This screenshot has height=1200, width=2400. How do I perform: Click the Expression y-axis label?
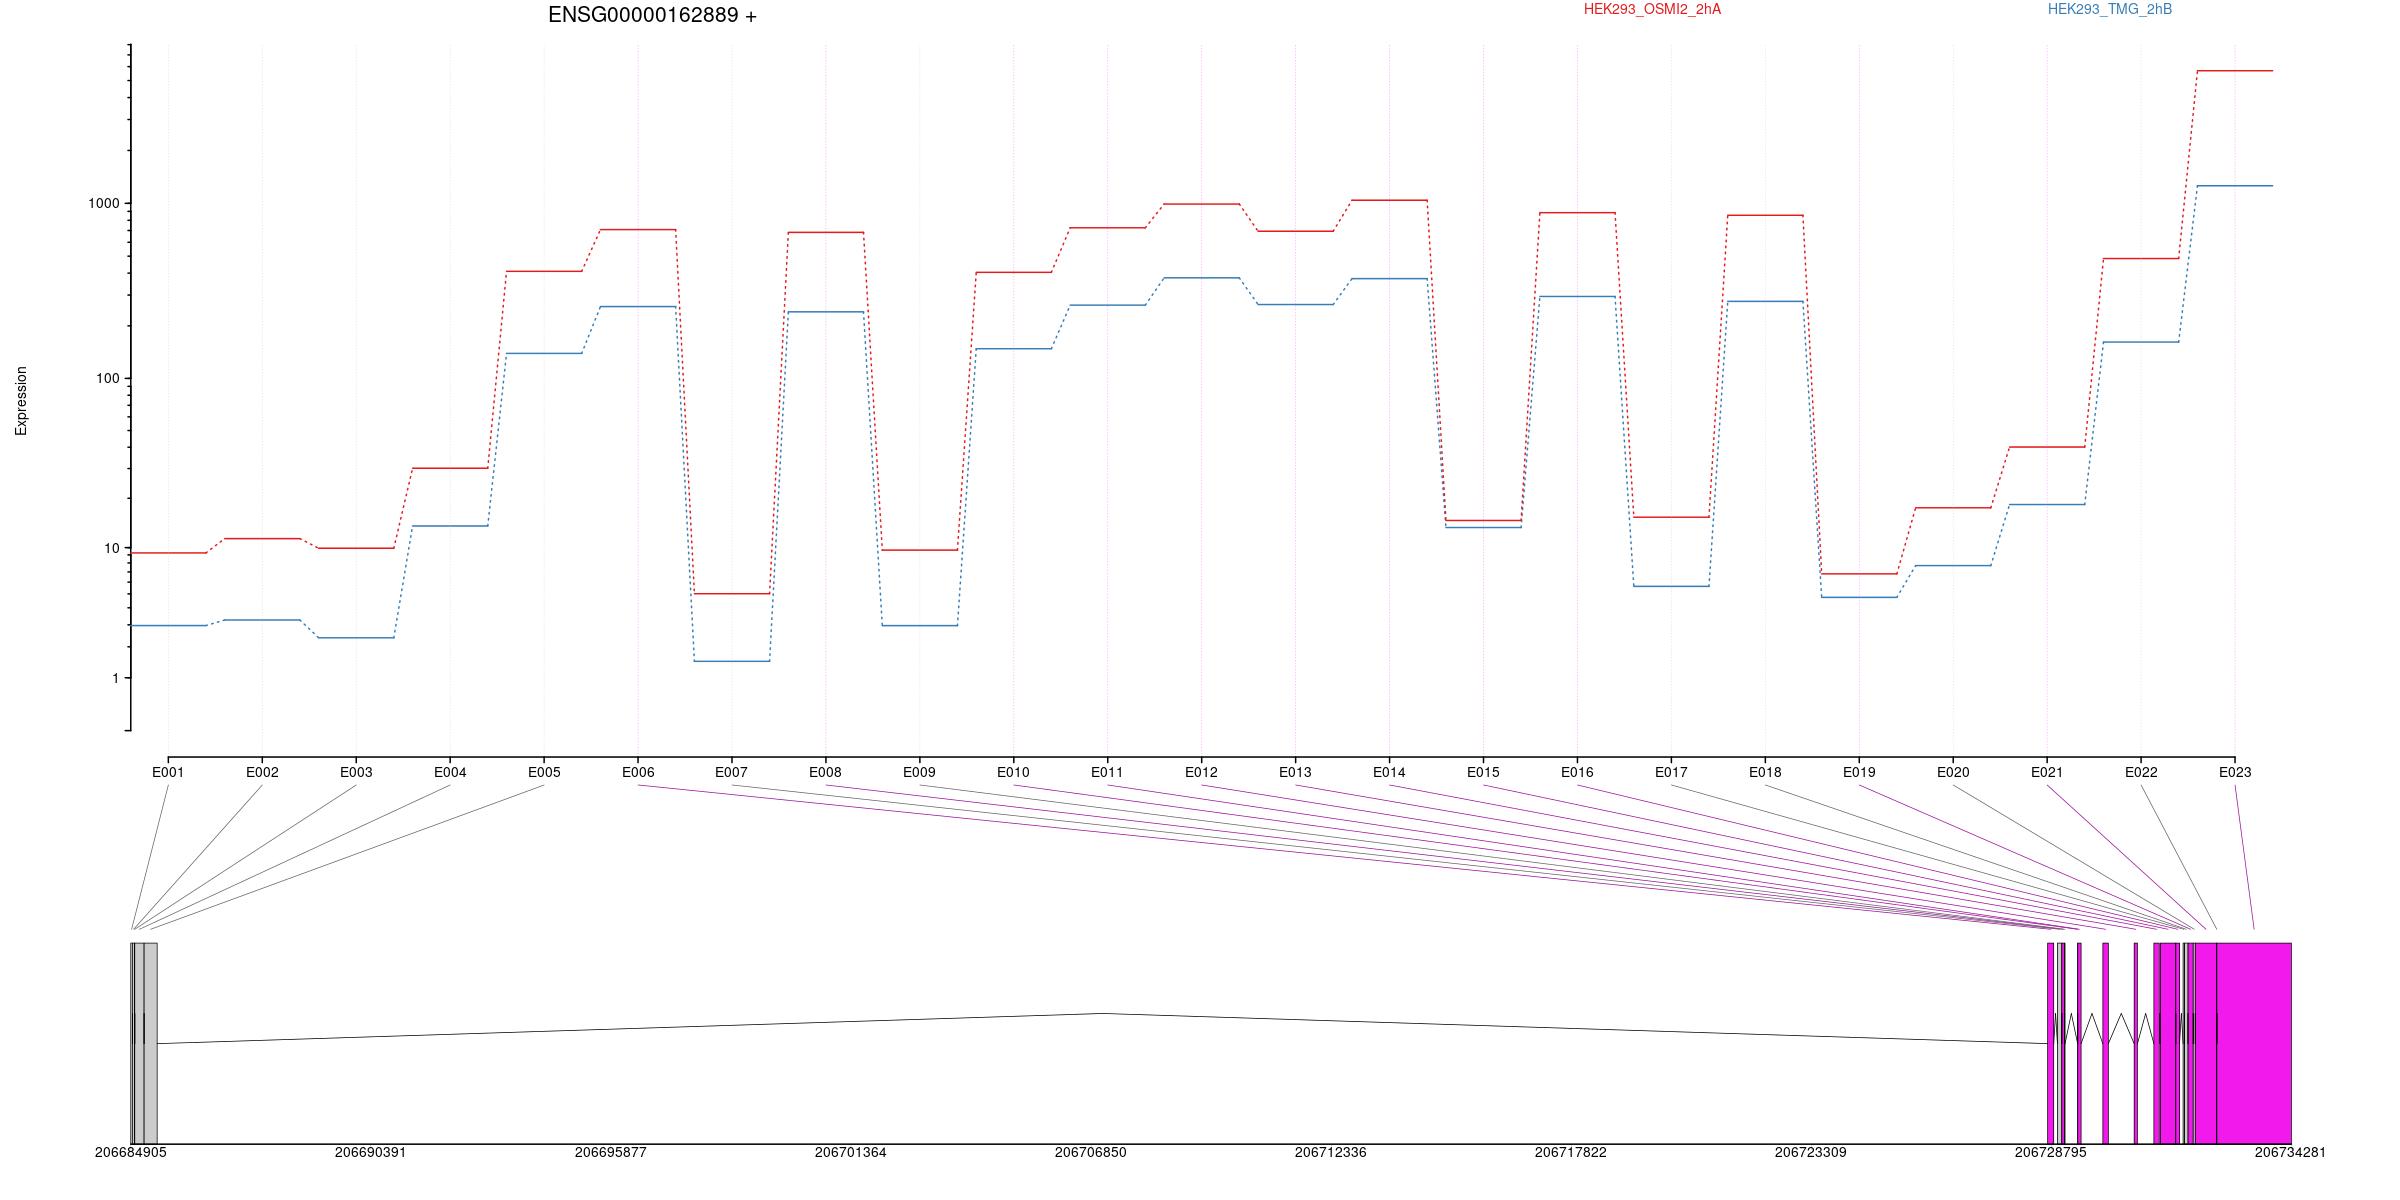(21, 401)
